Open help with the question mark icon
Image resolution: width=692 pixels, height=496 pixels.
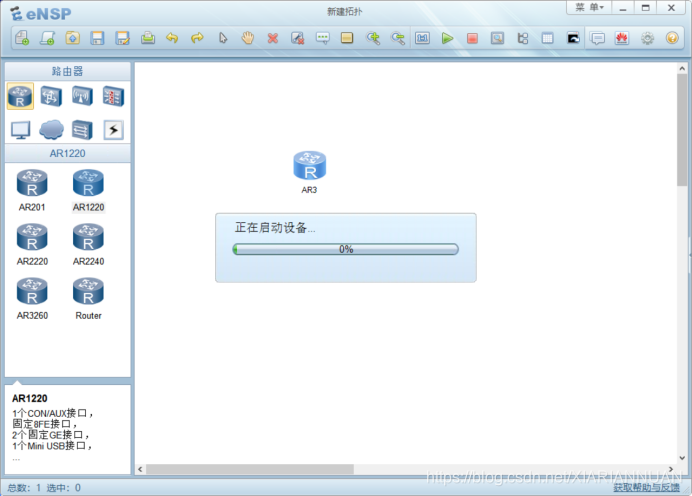pos(672,38)
